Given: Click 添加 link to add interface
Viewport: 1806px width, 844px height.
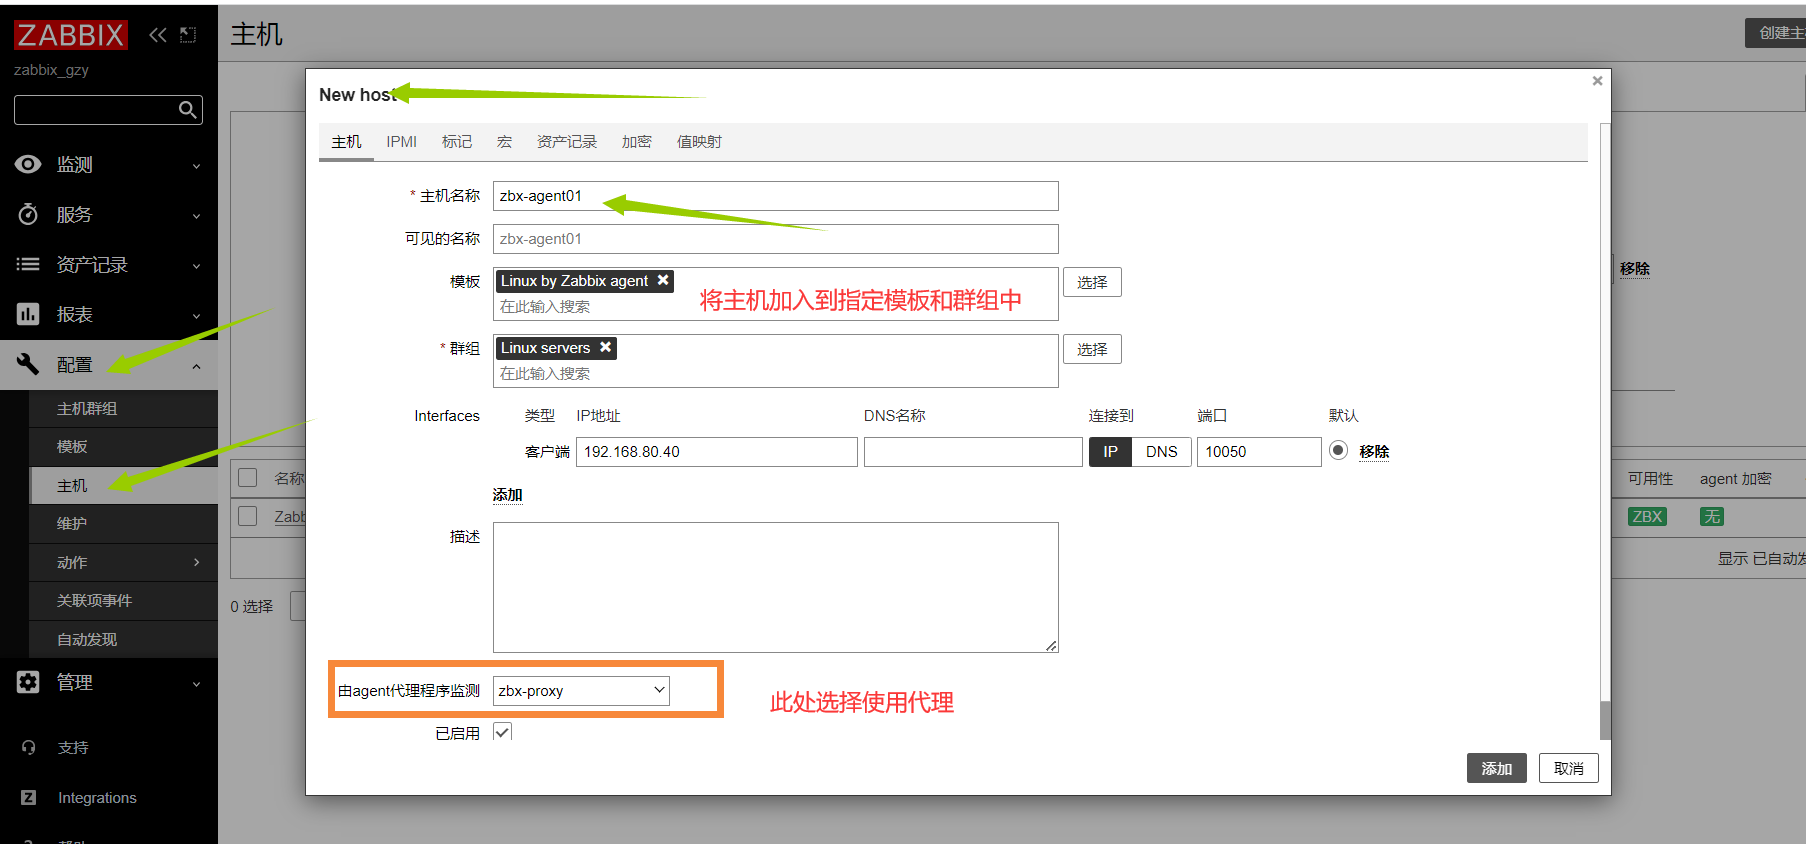Looking at the screenshot, I should pos(507,495).
